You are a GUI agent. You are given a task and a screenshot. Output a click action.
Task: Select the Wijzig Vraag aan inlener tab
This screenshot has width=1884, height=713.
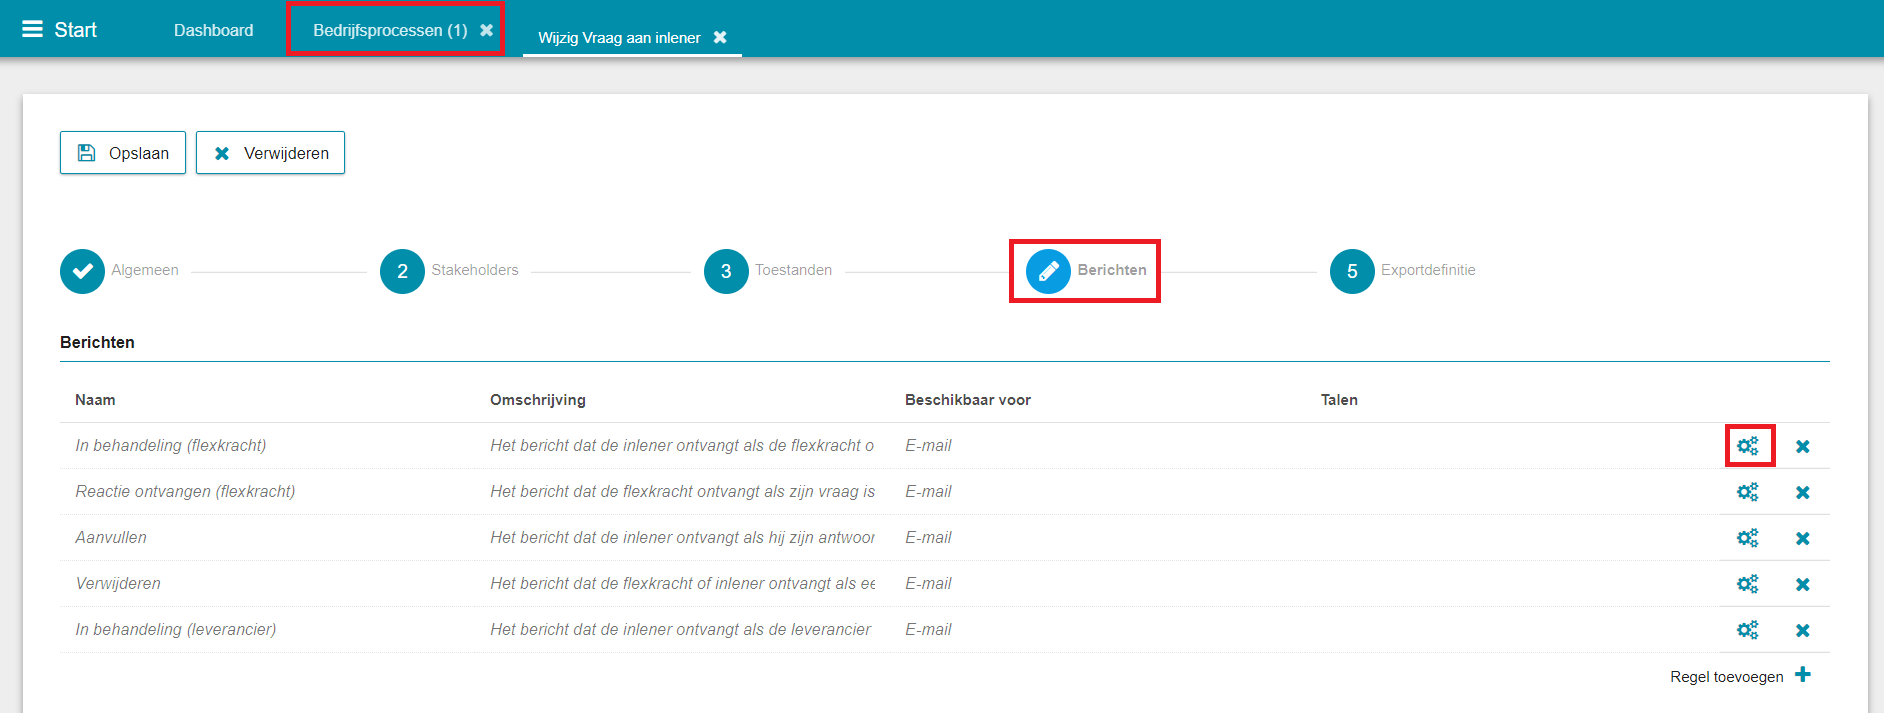click(619, 38)
